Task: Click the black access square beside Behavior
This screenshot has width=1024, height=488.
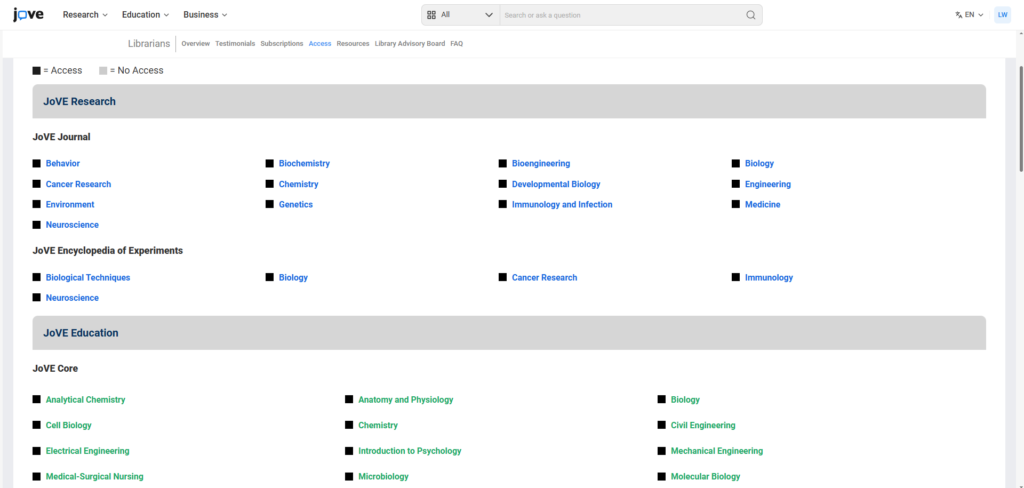Action: click(x=37, y=163)
